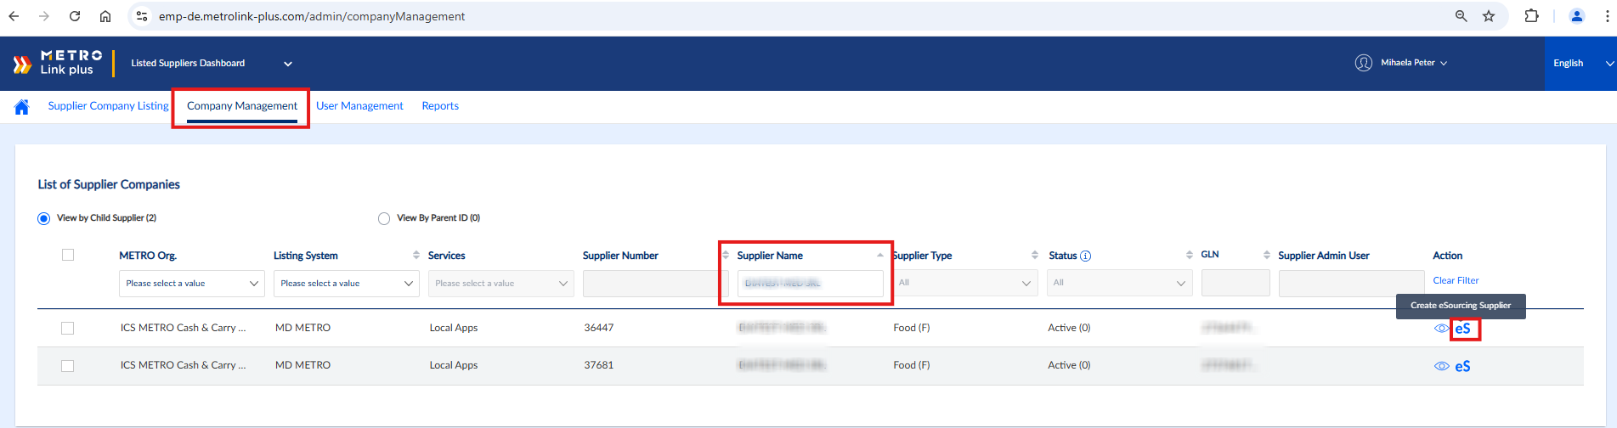Screen dimensions: 1617x428
Task: Click supplier number 37681 cell
Action: click(x=599, y=366)
